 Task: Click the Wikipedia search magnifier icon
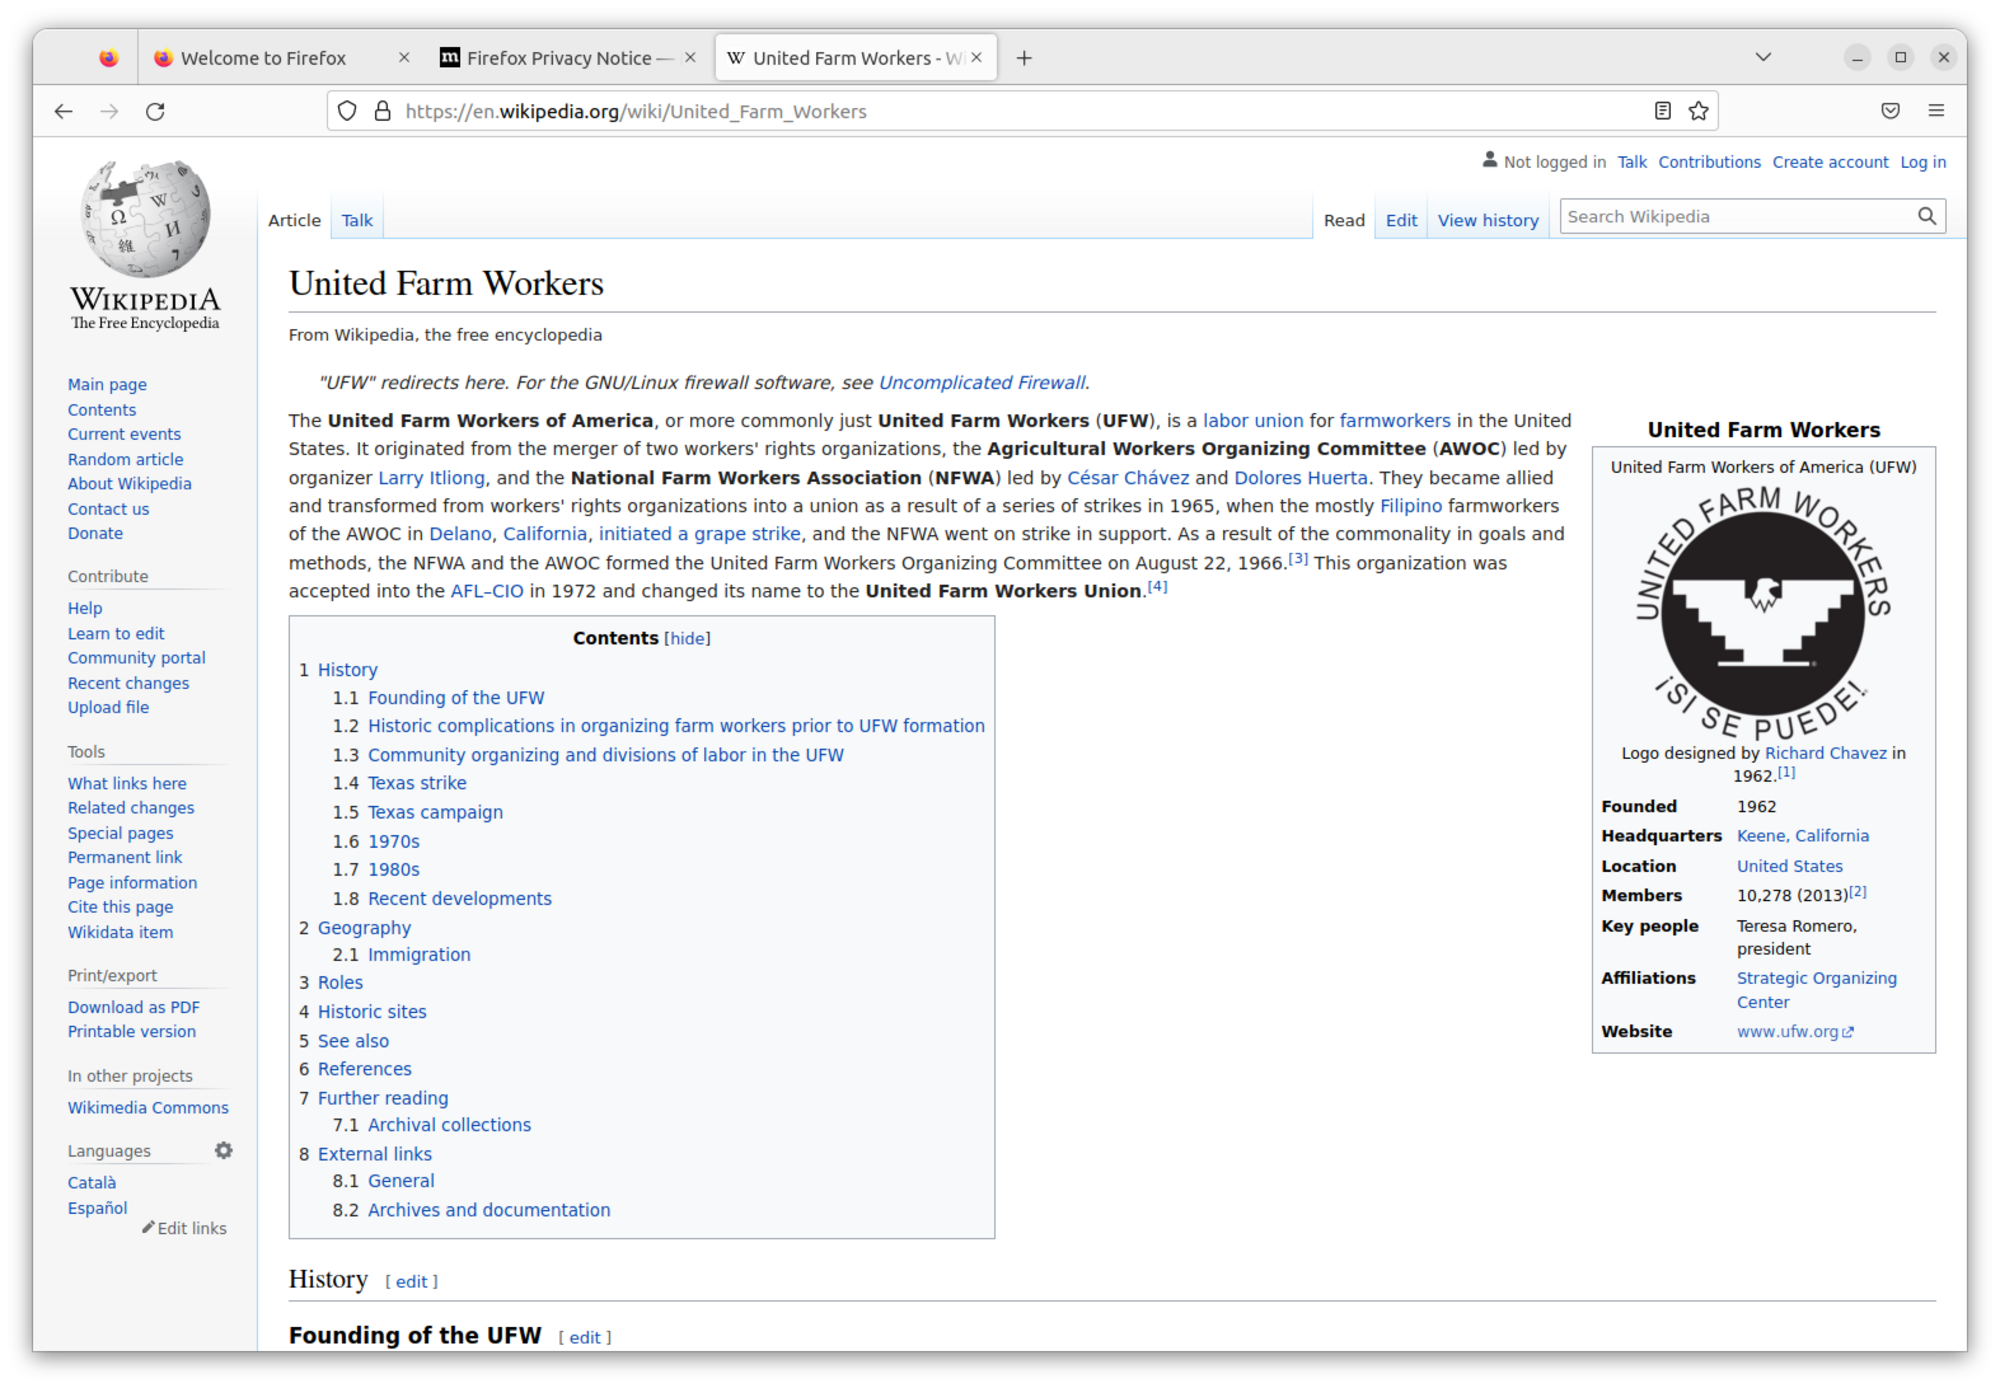pyautogui.click(x=1926, y=216)
